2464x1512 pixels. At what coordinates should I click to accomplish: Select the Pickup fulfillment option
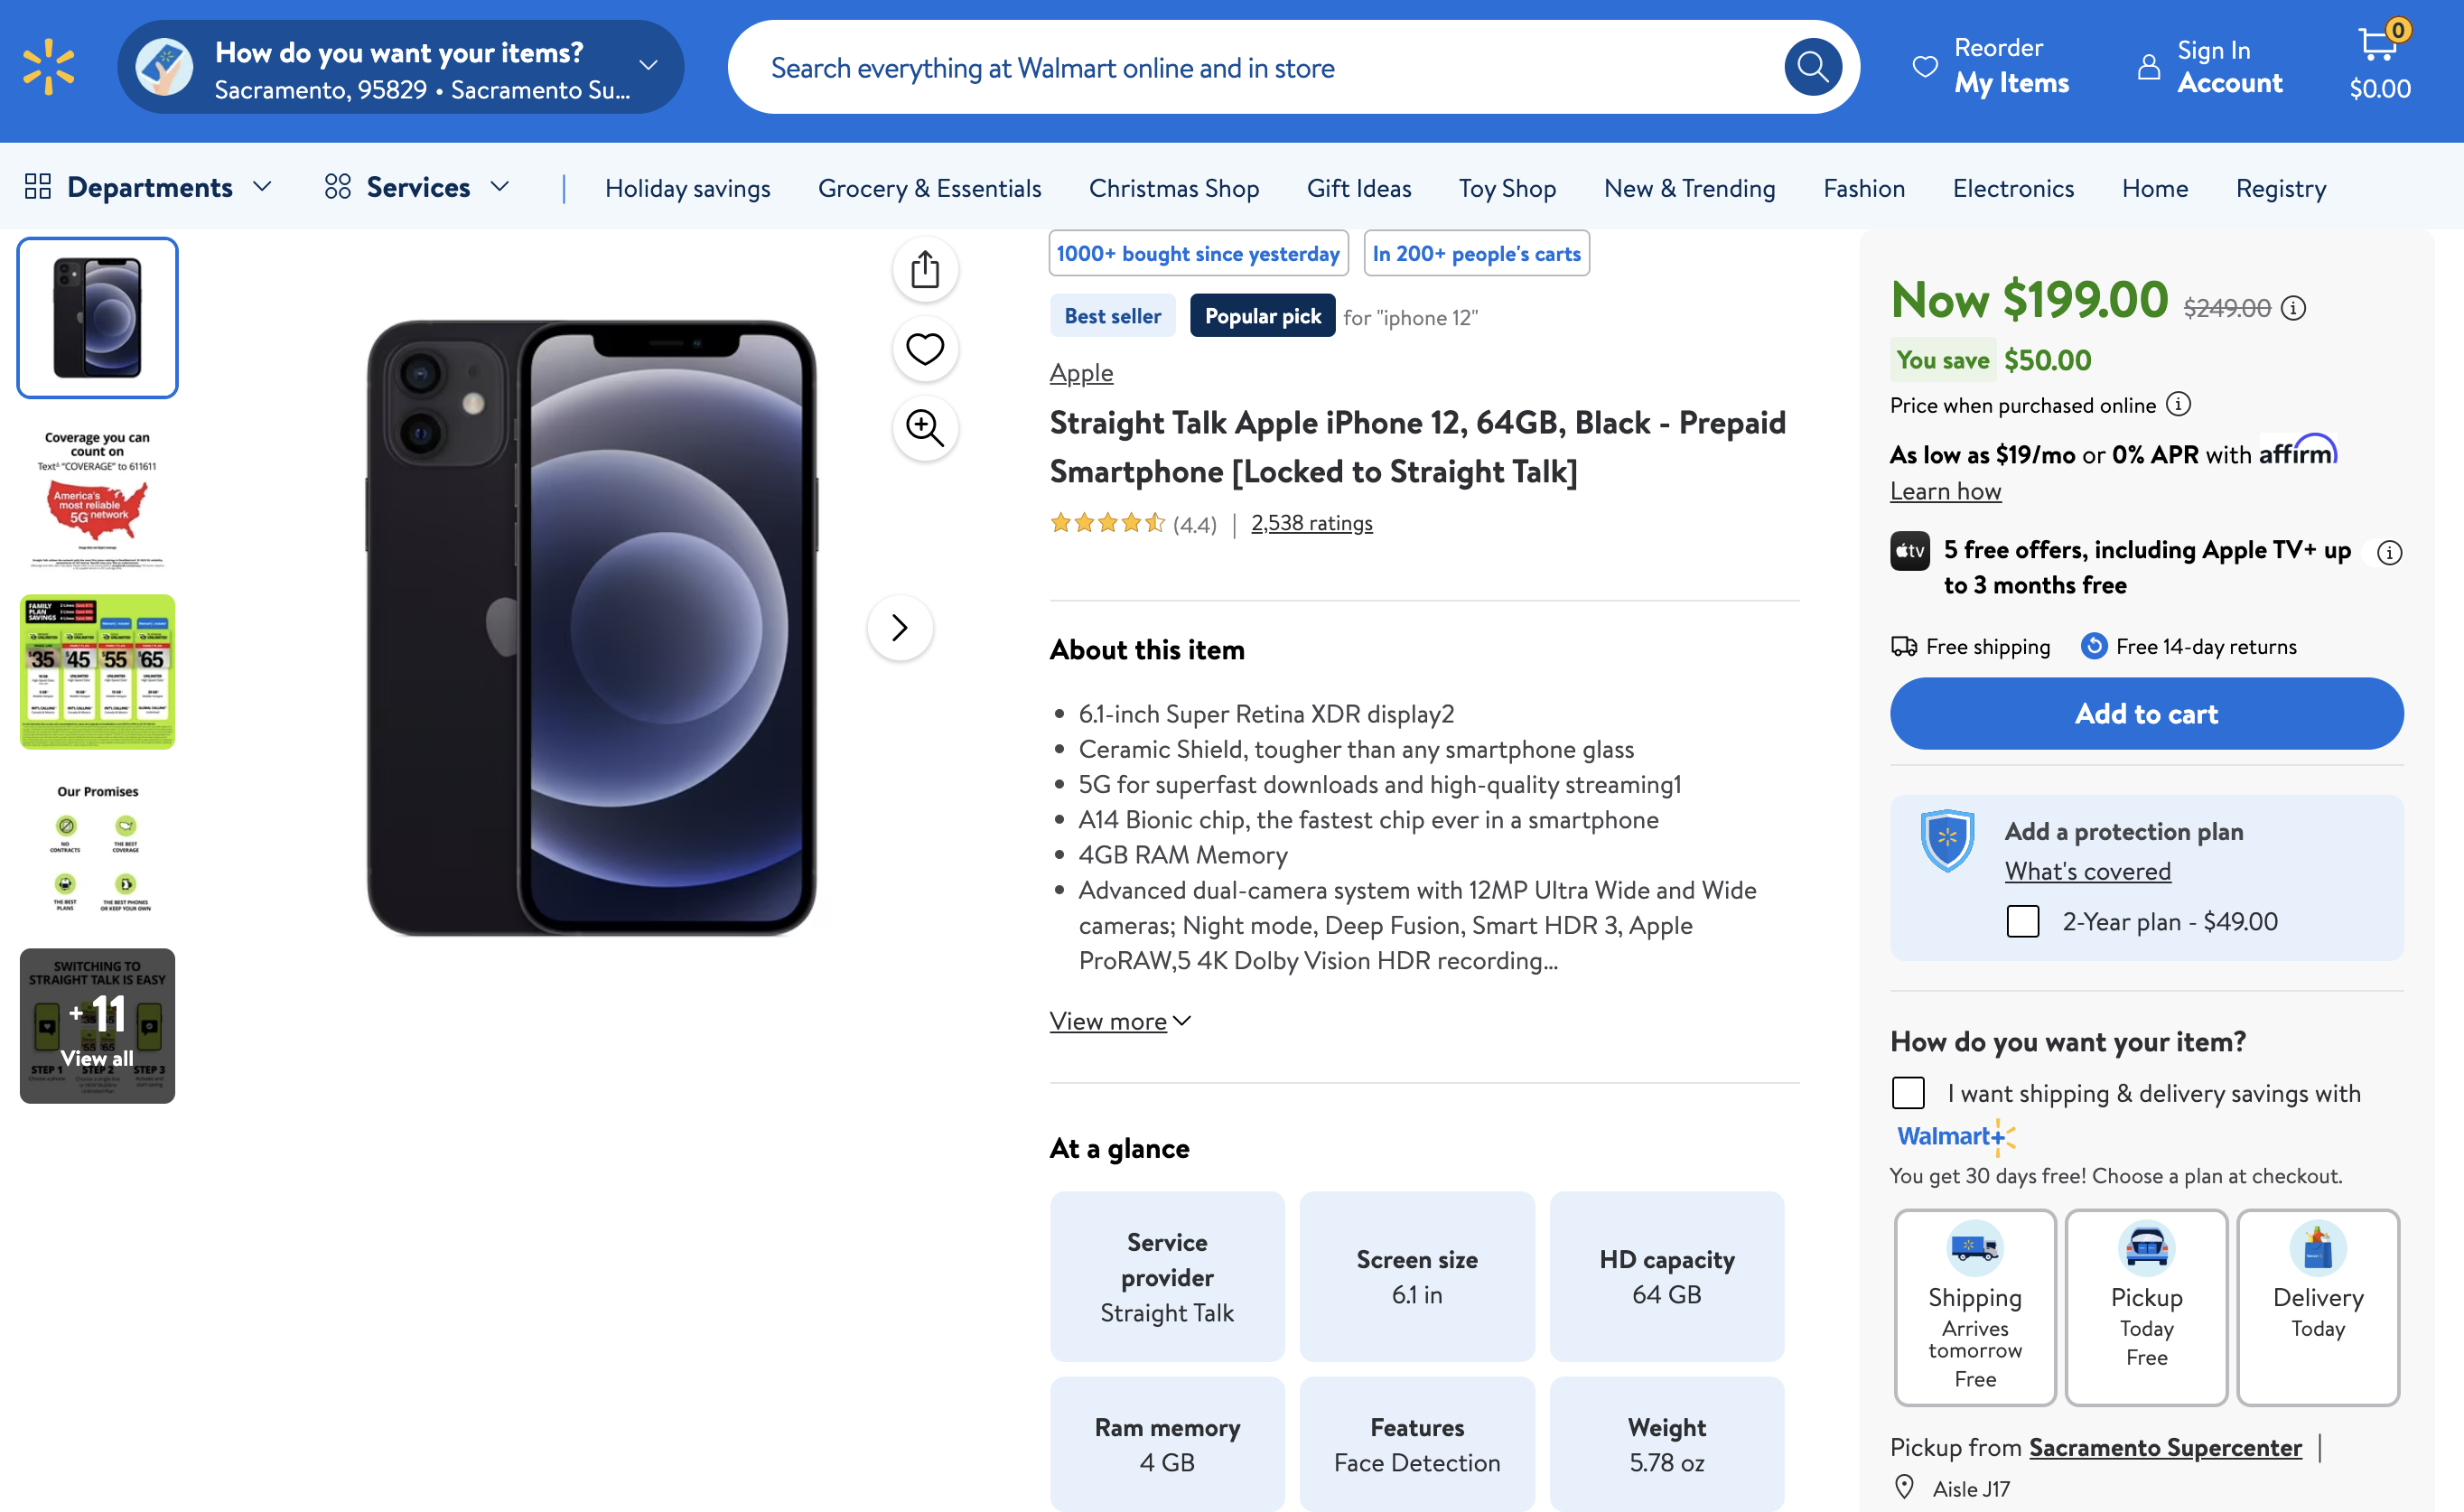click(x=2146, y=1307)
